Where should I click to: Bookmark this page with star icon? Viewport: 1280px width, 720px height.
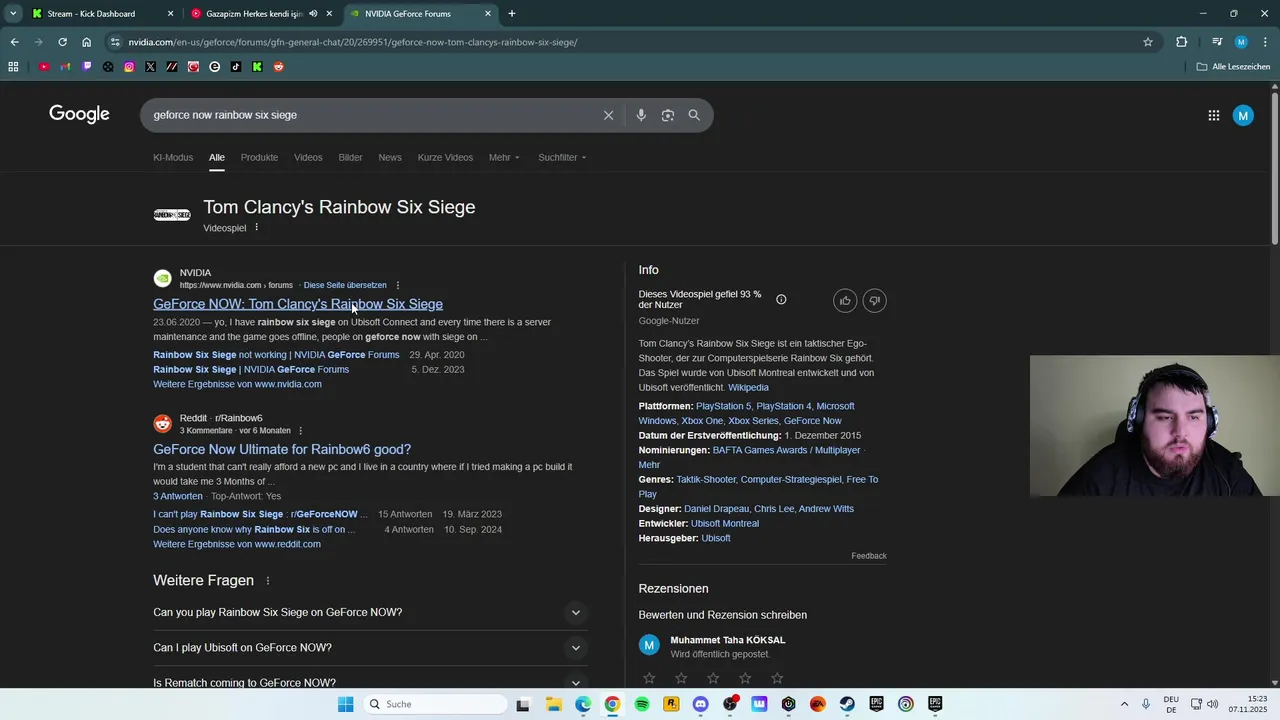pos(1148,42)
